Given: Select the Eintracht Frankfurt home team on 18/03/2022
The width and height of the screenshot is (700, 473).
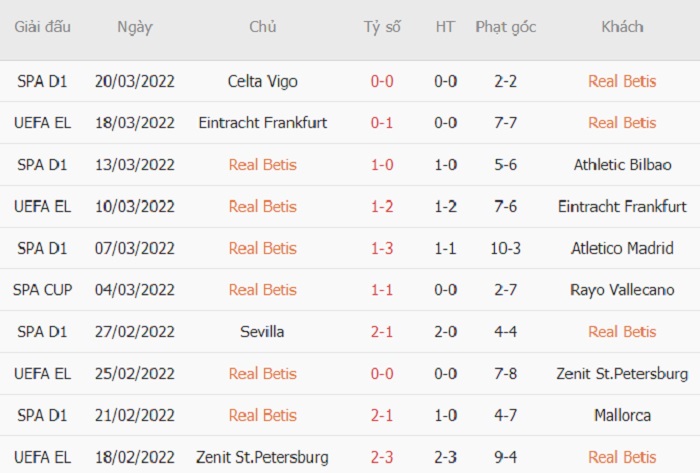Looking at the screenshot, I should (x=262, y=123).
